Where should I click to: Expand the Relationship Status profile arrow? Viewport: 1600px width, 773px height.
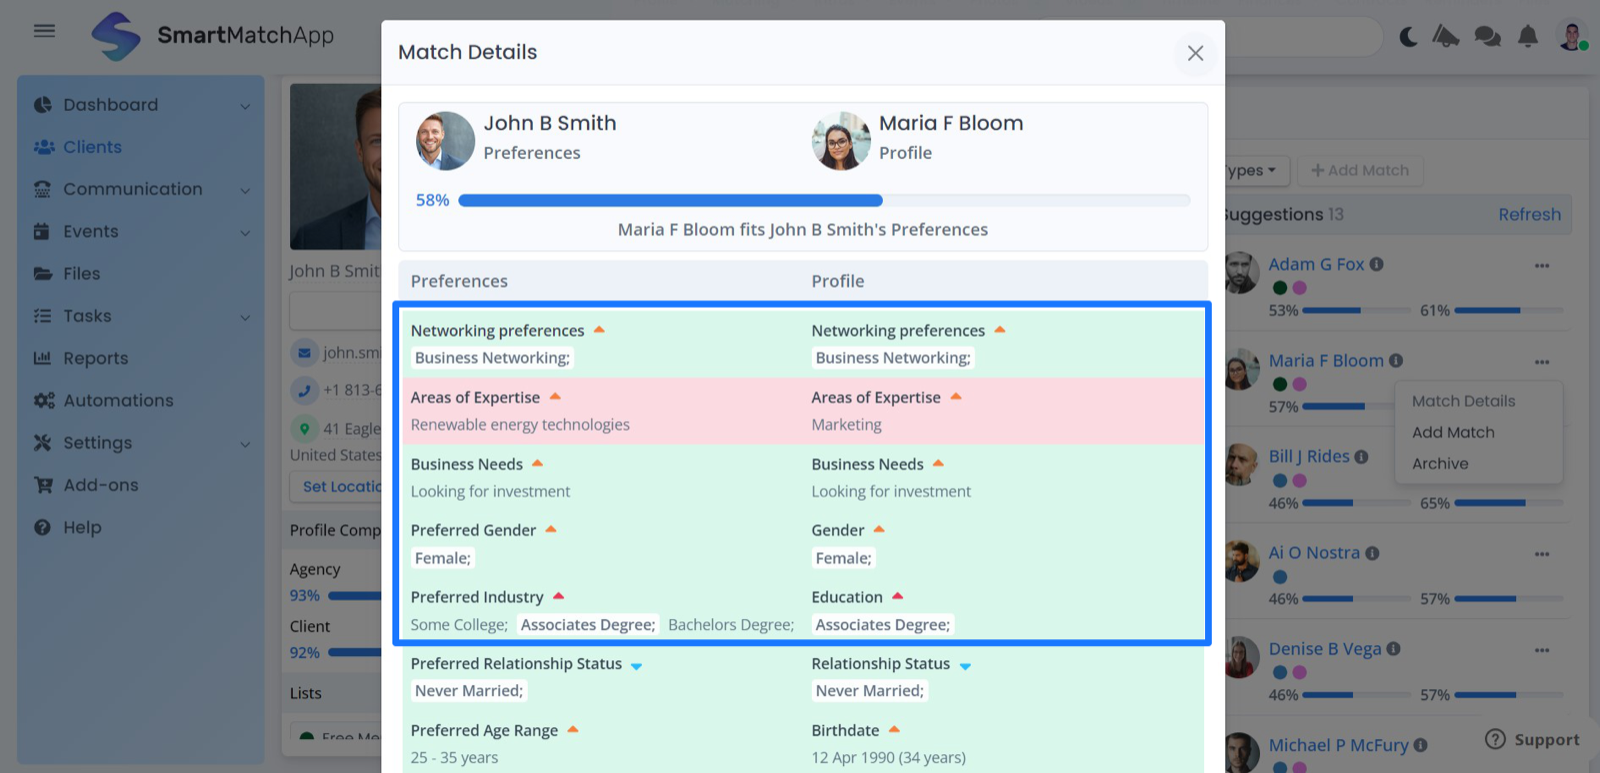965,665
